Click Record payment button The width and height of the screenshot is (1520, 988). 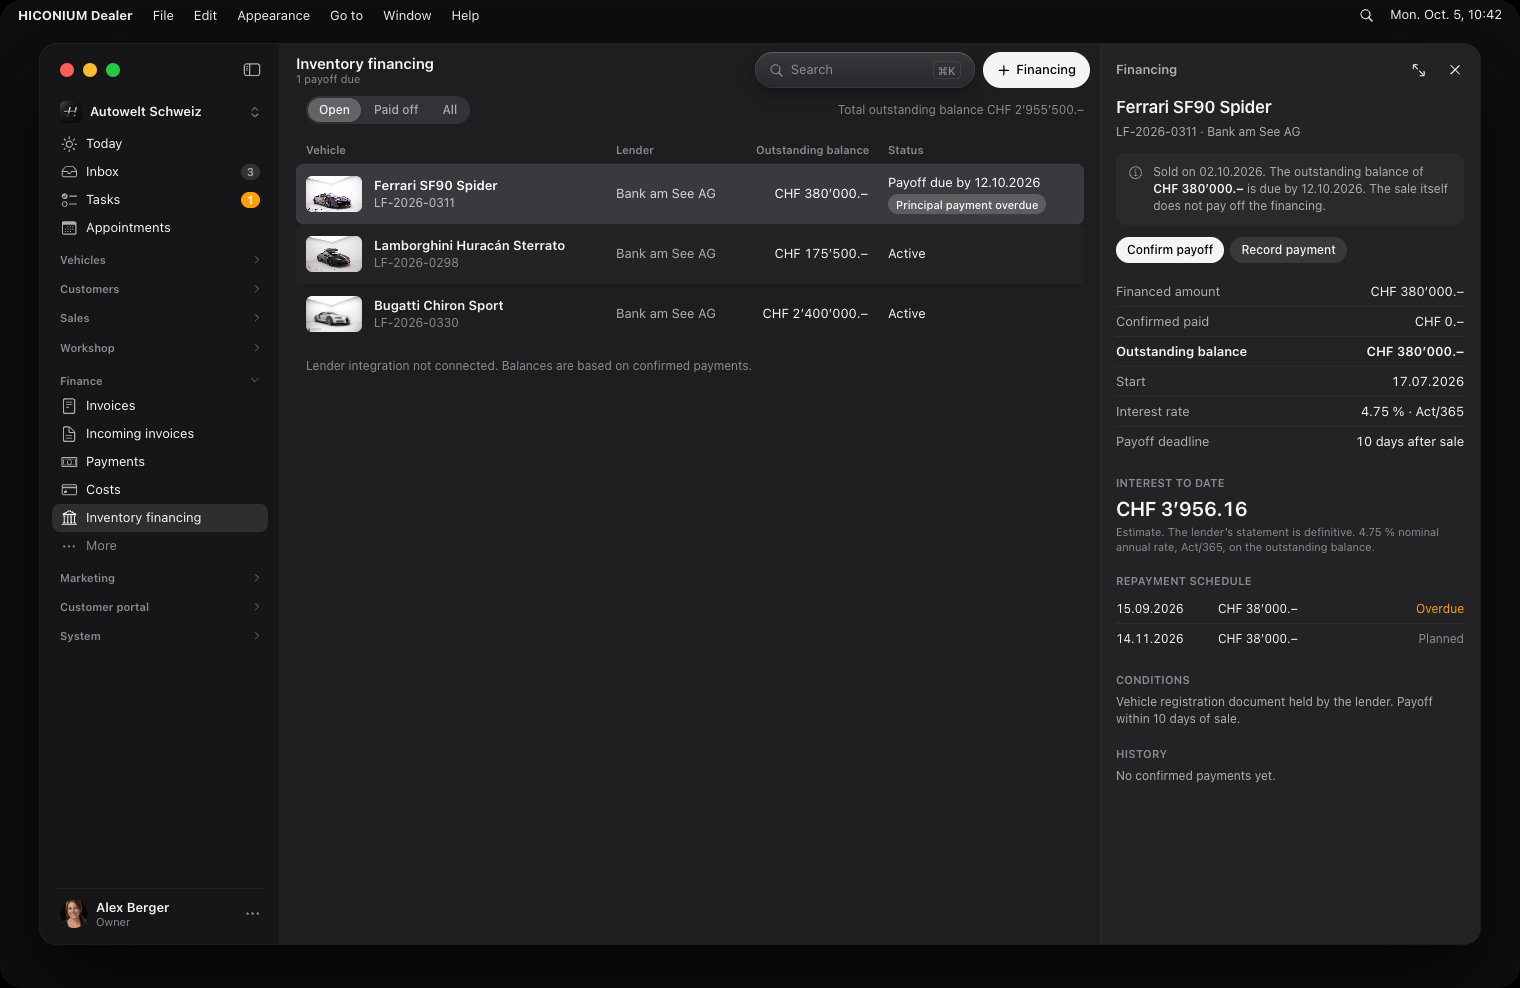coord(1288,250)
